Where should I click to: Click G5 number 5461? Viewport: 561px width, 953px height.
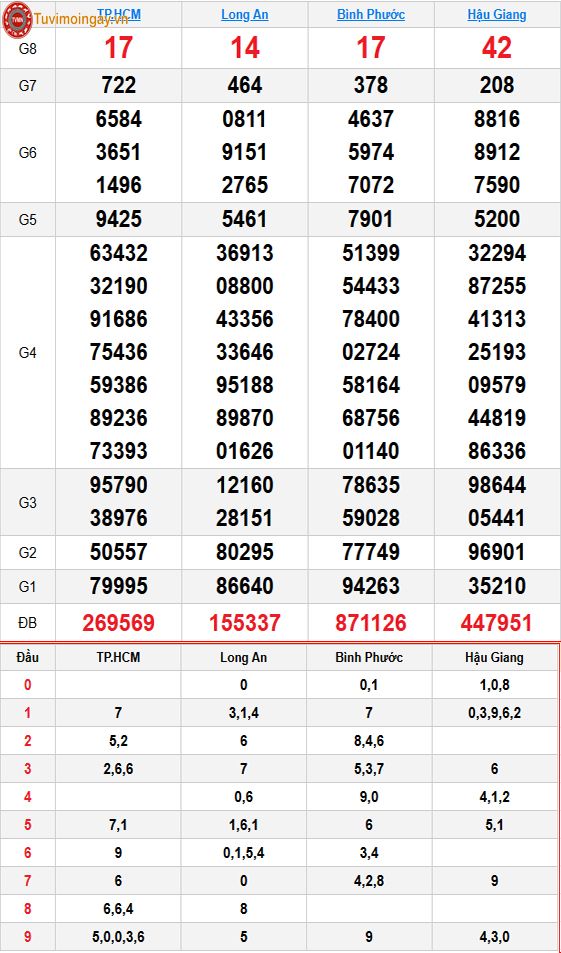click(244, 219)
